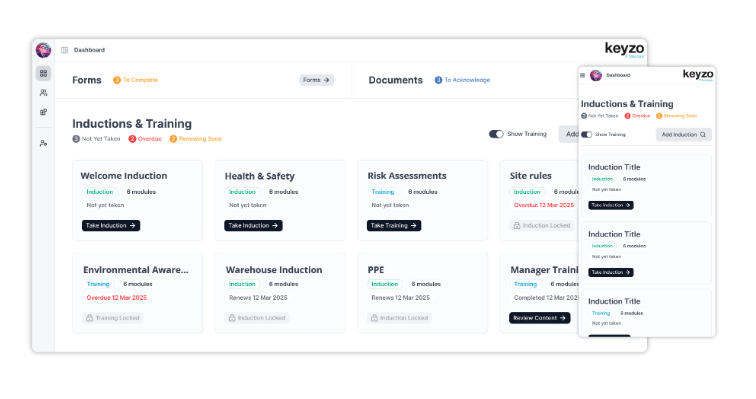The height and width of the screenshot is (399, 756).
Task: Click the blue To Acknowledge badge number
Action: click(438, 80)
